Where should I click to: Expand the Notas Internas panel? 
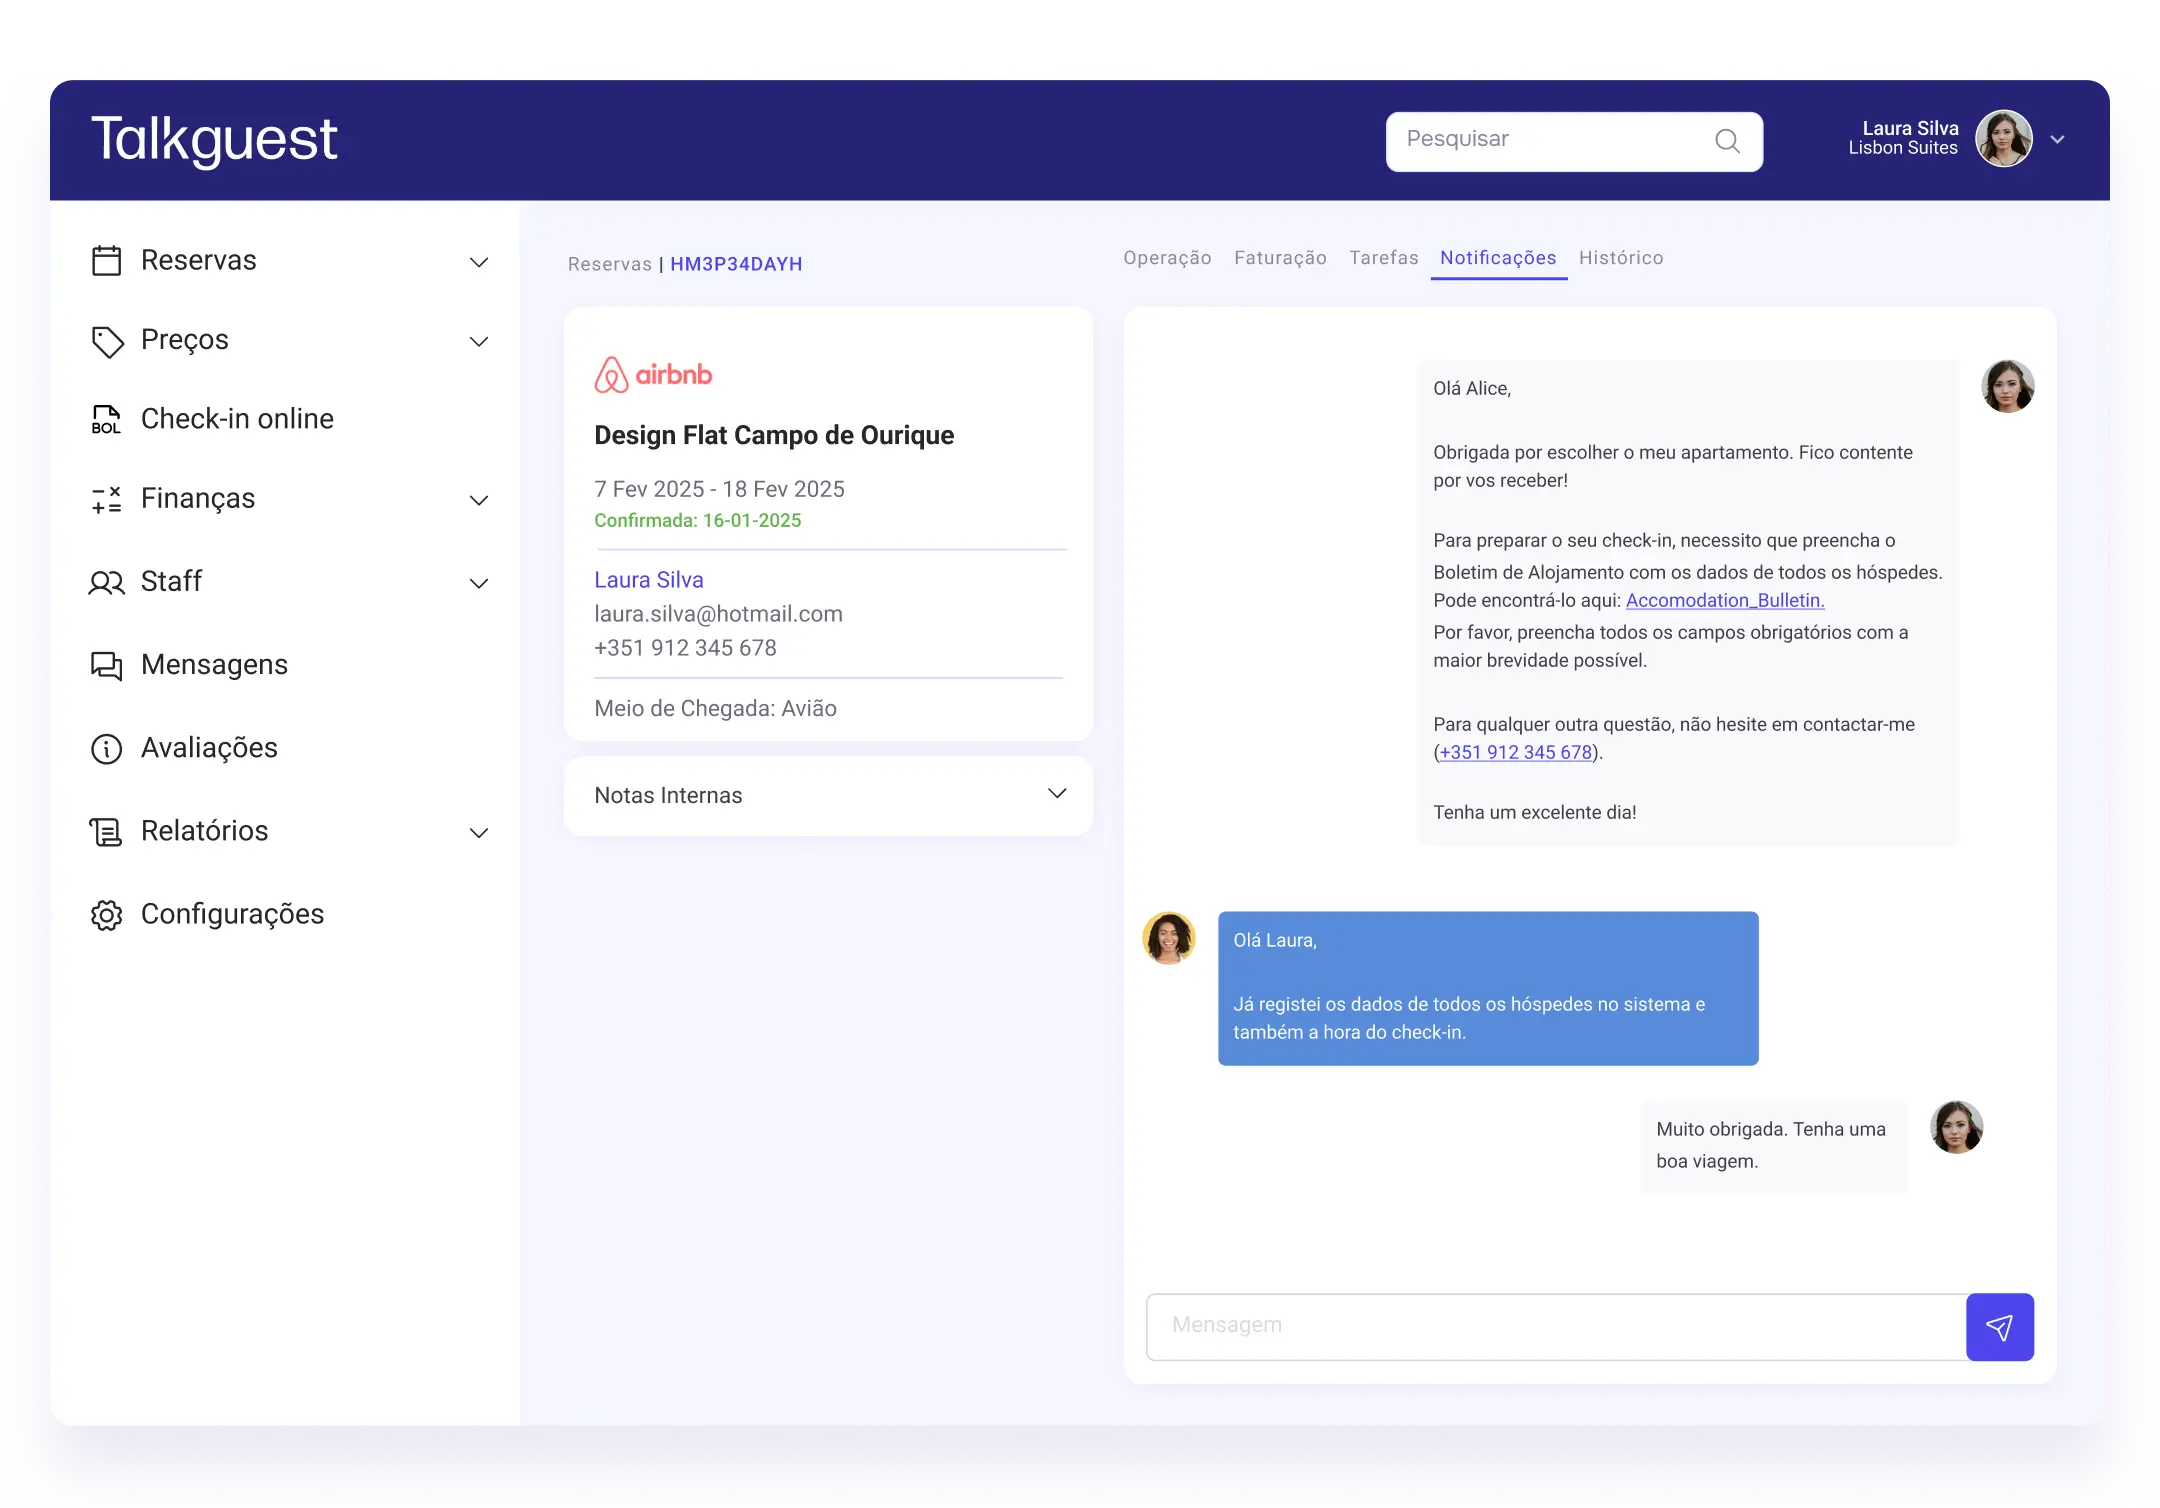(x=1056, y=794)
